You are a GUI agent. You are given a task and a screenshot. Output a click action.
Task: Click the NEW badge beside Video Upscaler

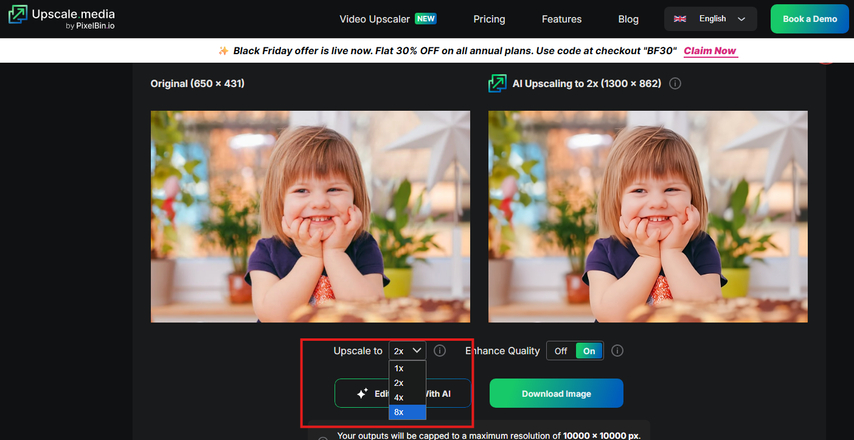[x=426, y=19]
